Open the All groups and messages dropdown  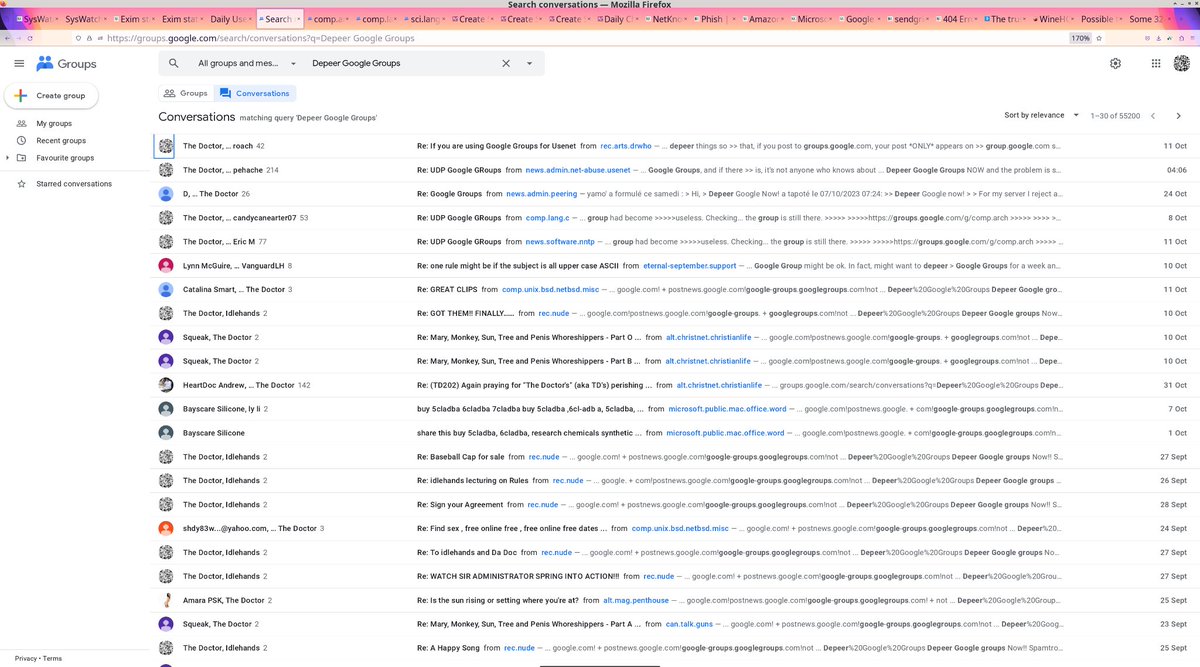pos(247,63)
